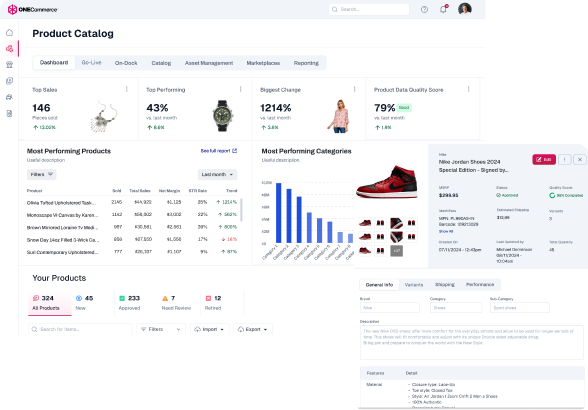Select the Asset Management tab

pyautogui.click(x=209, y=63)
